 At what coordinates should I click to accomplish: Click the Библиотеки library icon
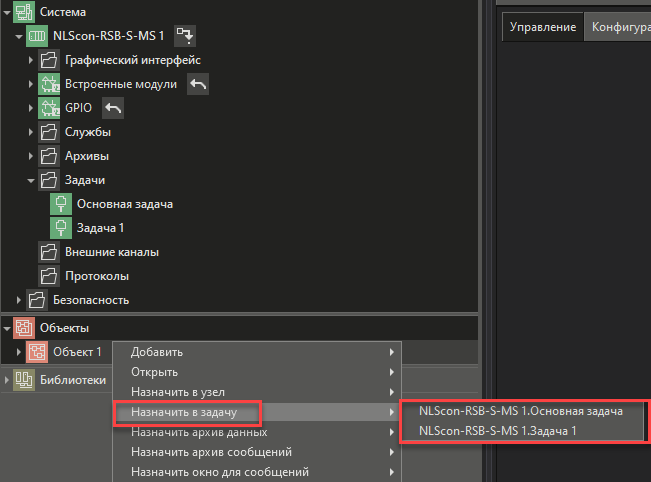click(24, 380)
